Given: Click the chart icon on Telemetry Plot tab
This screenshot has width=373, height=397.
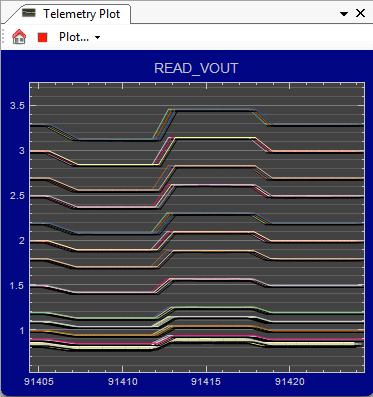Looking at the screenshot, I should point(29,13).
